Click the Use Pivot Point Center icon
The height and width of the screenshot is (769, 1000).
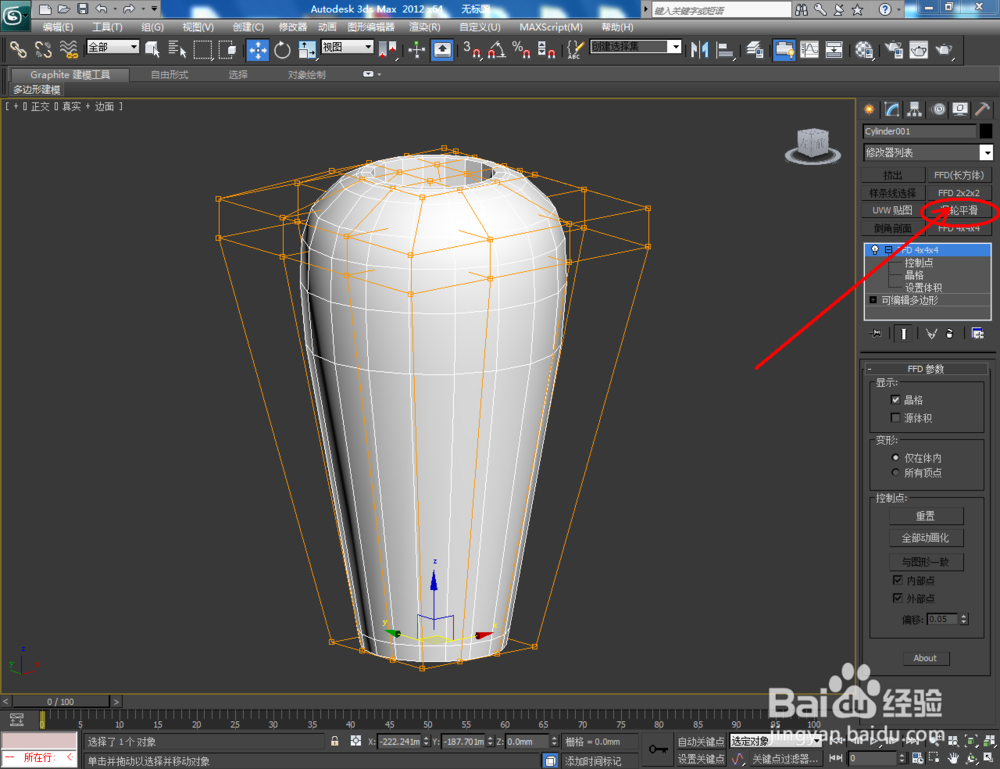[x=387, y=49]
